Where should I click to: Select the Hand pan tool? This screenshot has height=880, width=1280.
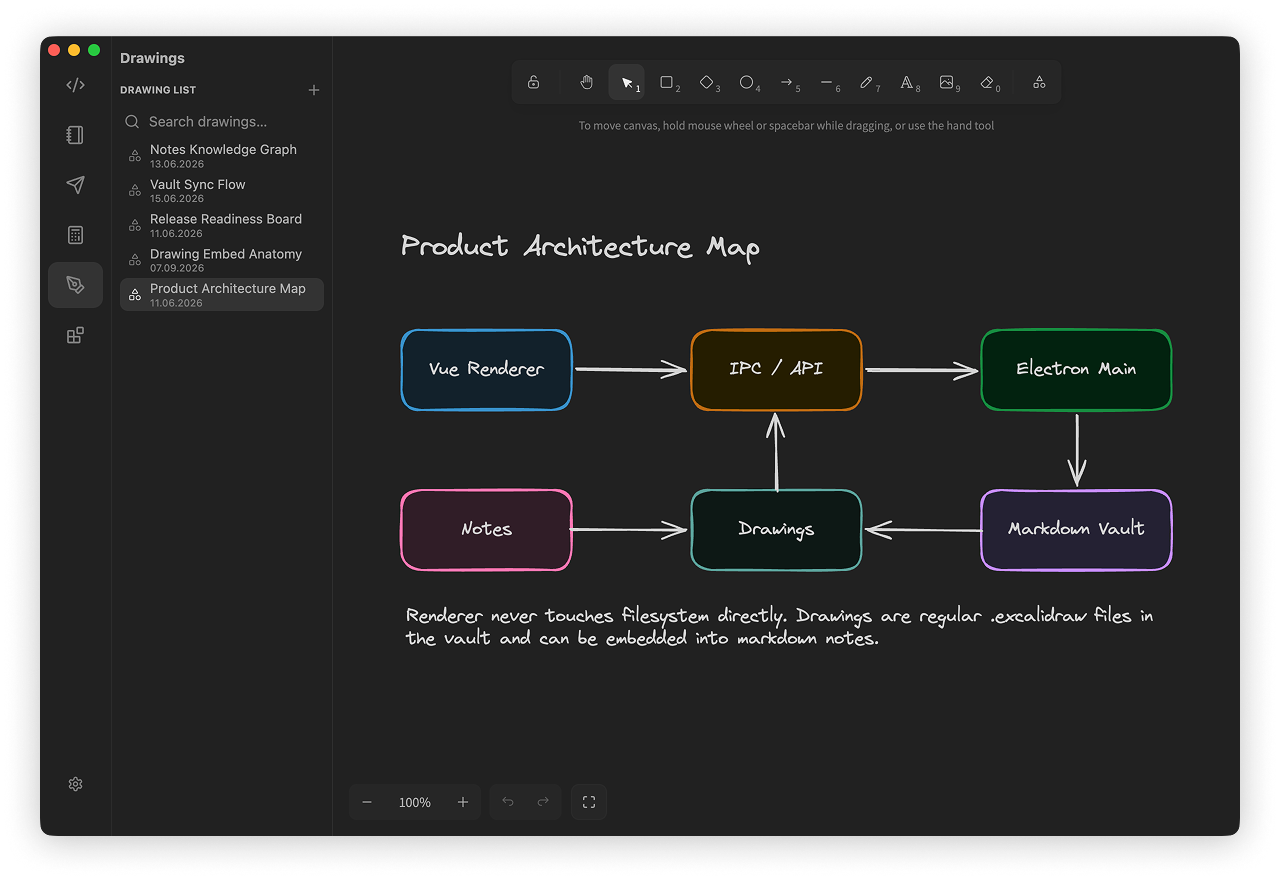coord(587,82)
